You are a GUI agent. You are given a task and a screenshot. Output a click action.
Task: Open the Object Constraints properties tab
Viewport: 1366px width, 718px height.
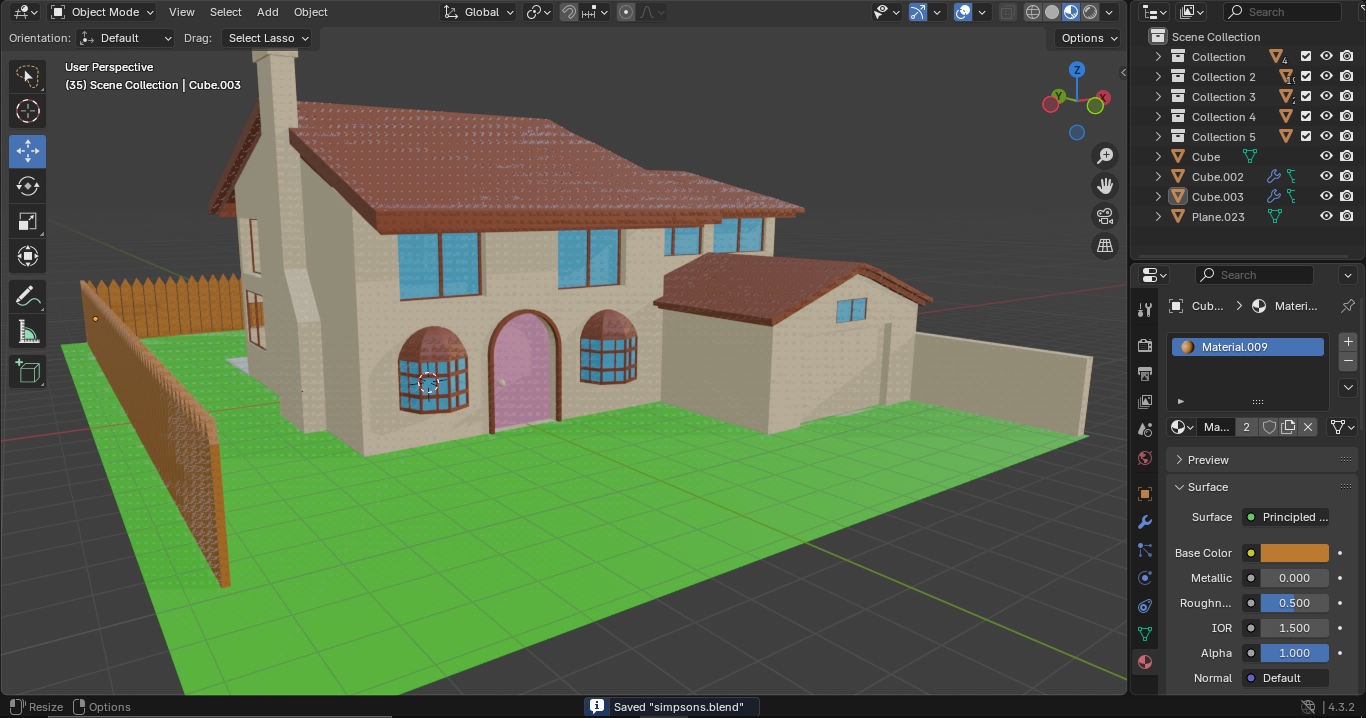pos(1146,606)
